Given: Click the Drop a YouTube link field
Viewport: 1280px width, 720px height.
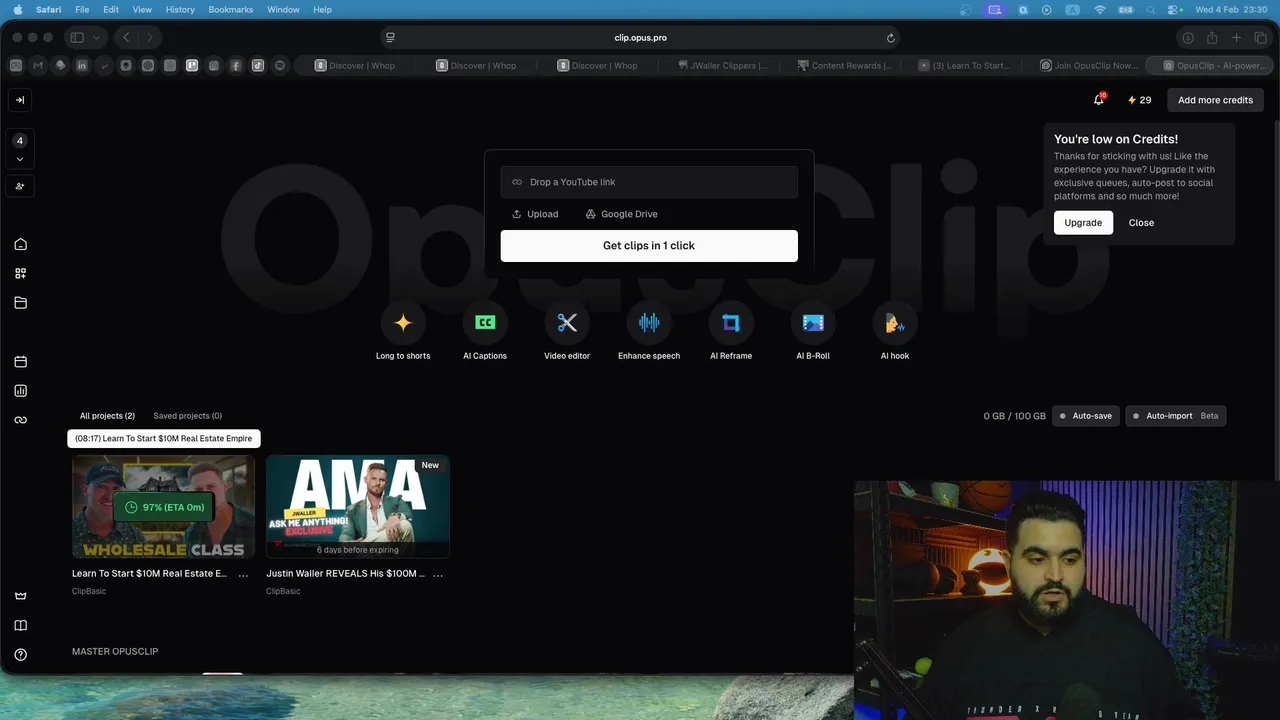Looking at the screenshot, I should pyautogui.click(x=649, y=182).
